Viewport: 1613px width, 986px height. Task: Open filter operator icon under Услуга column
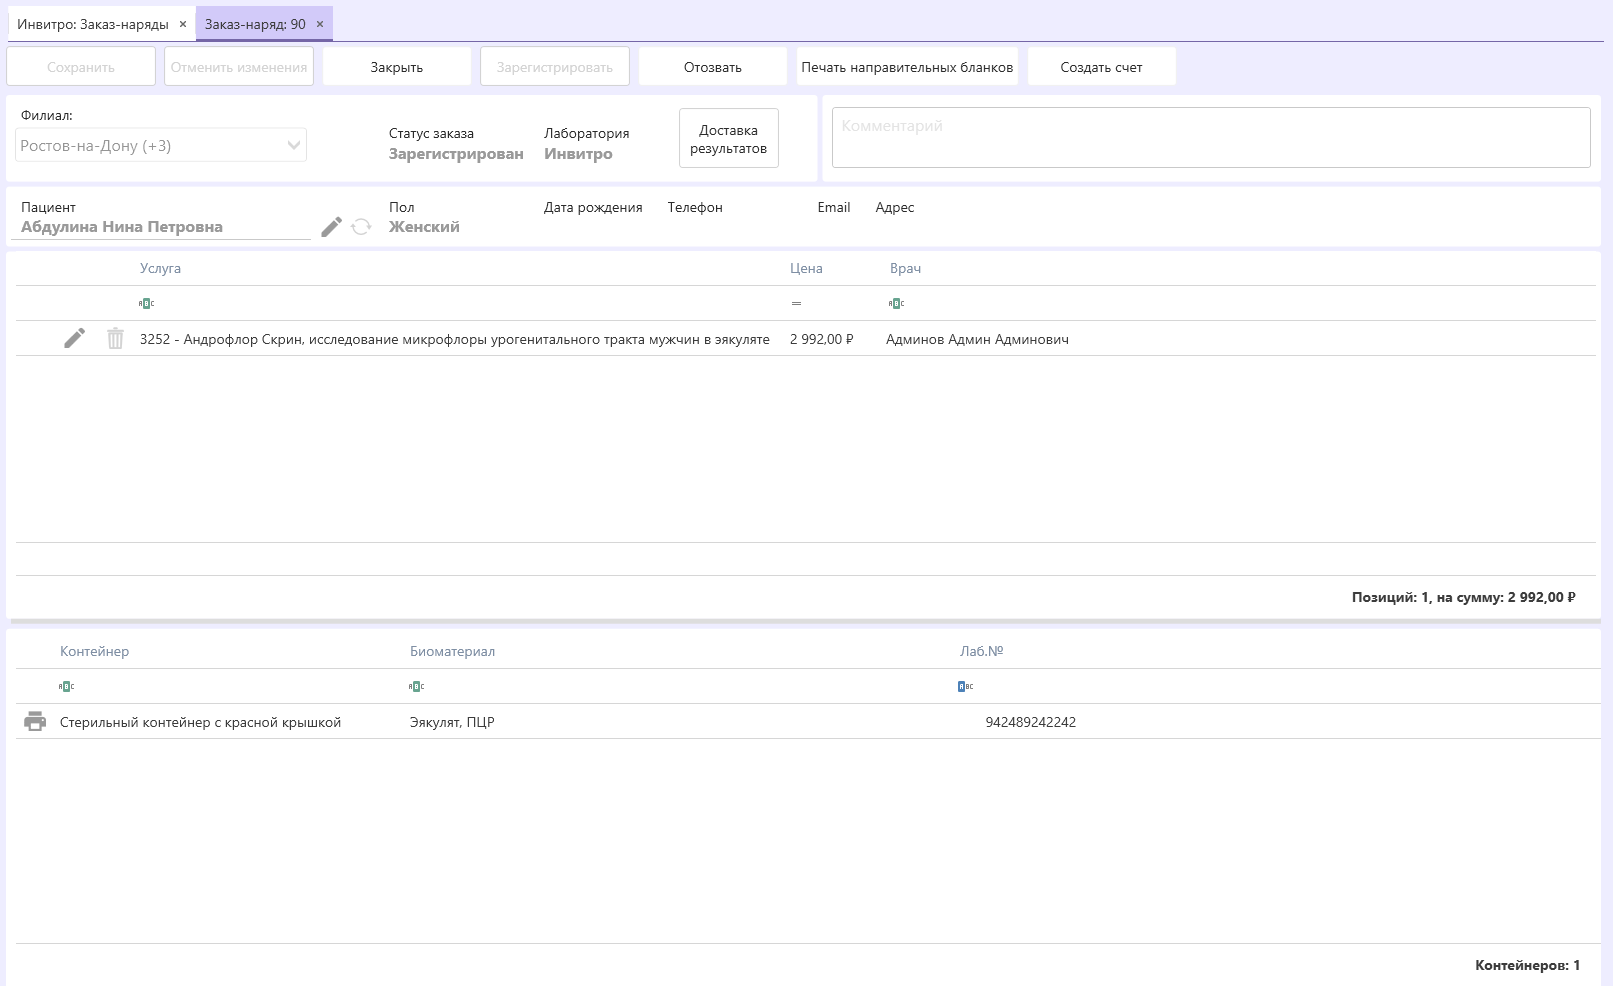point(146,303)
